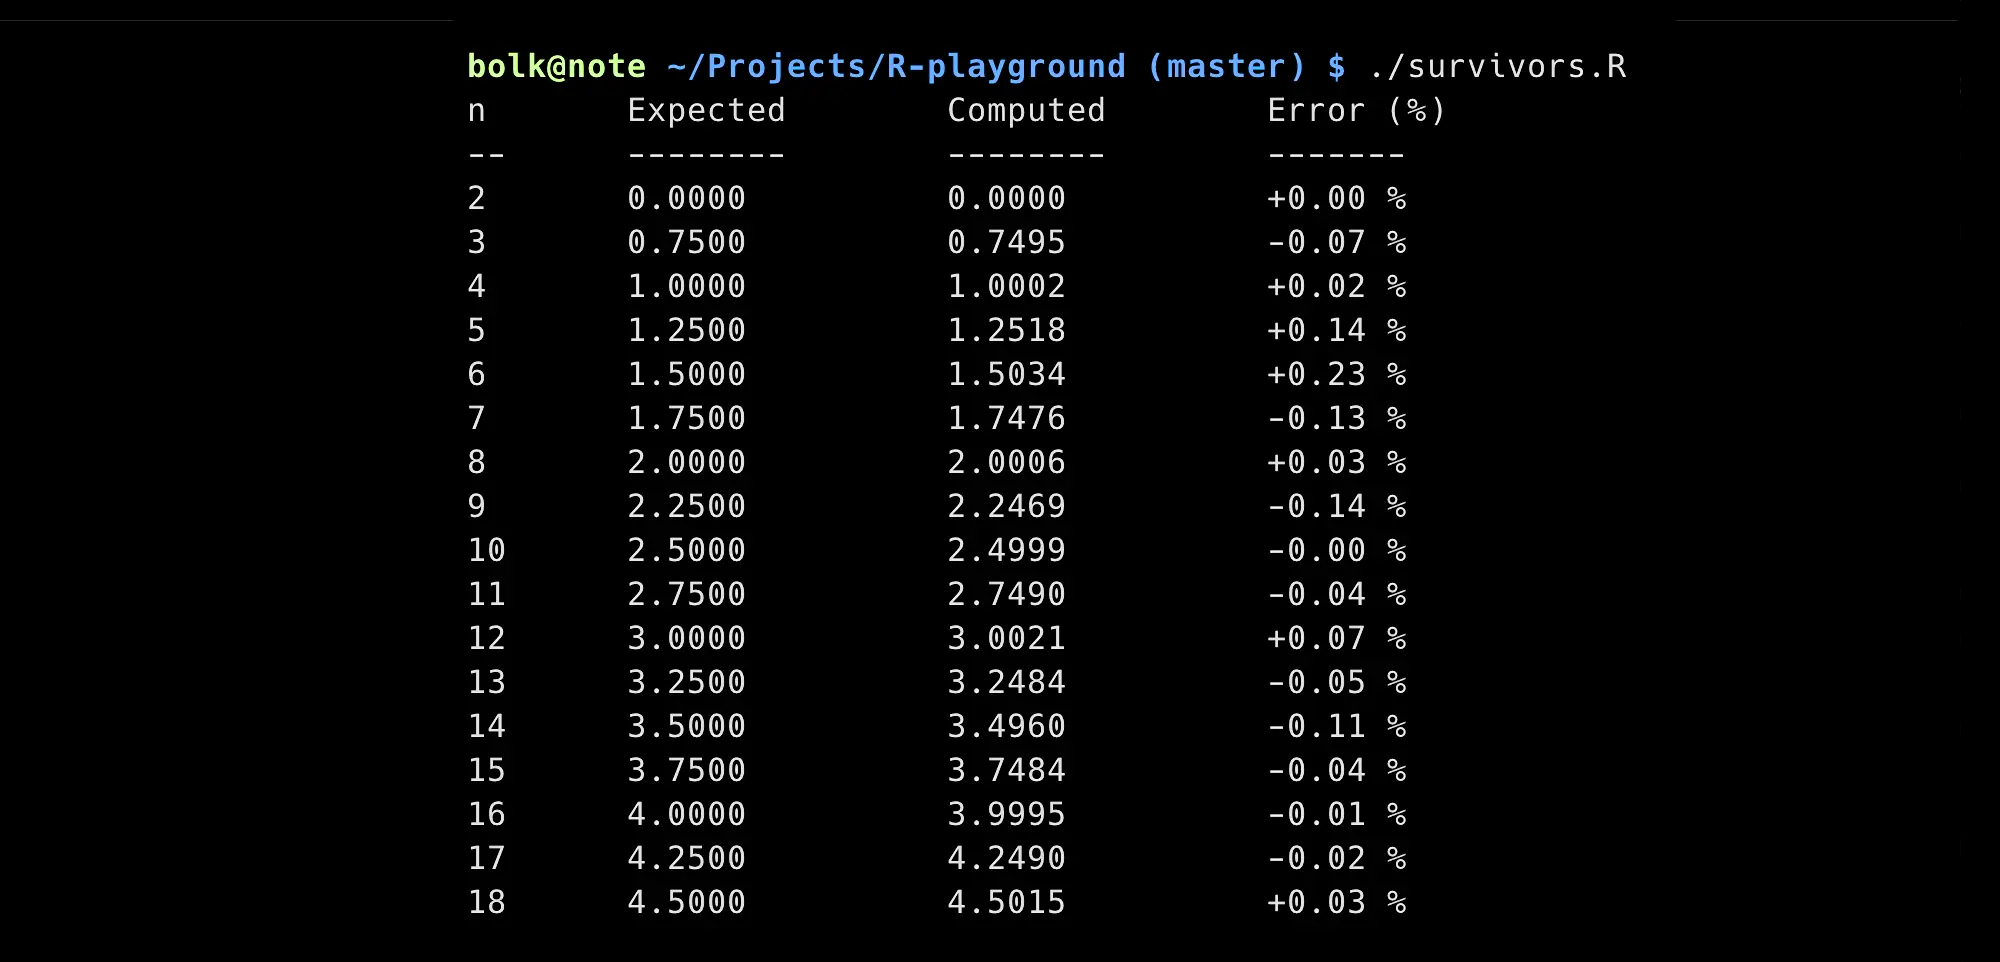The height and width of the screenshot is (962, 2000).
Task: Click computed value 2.0006
Action: [1006, 462]
